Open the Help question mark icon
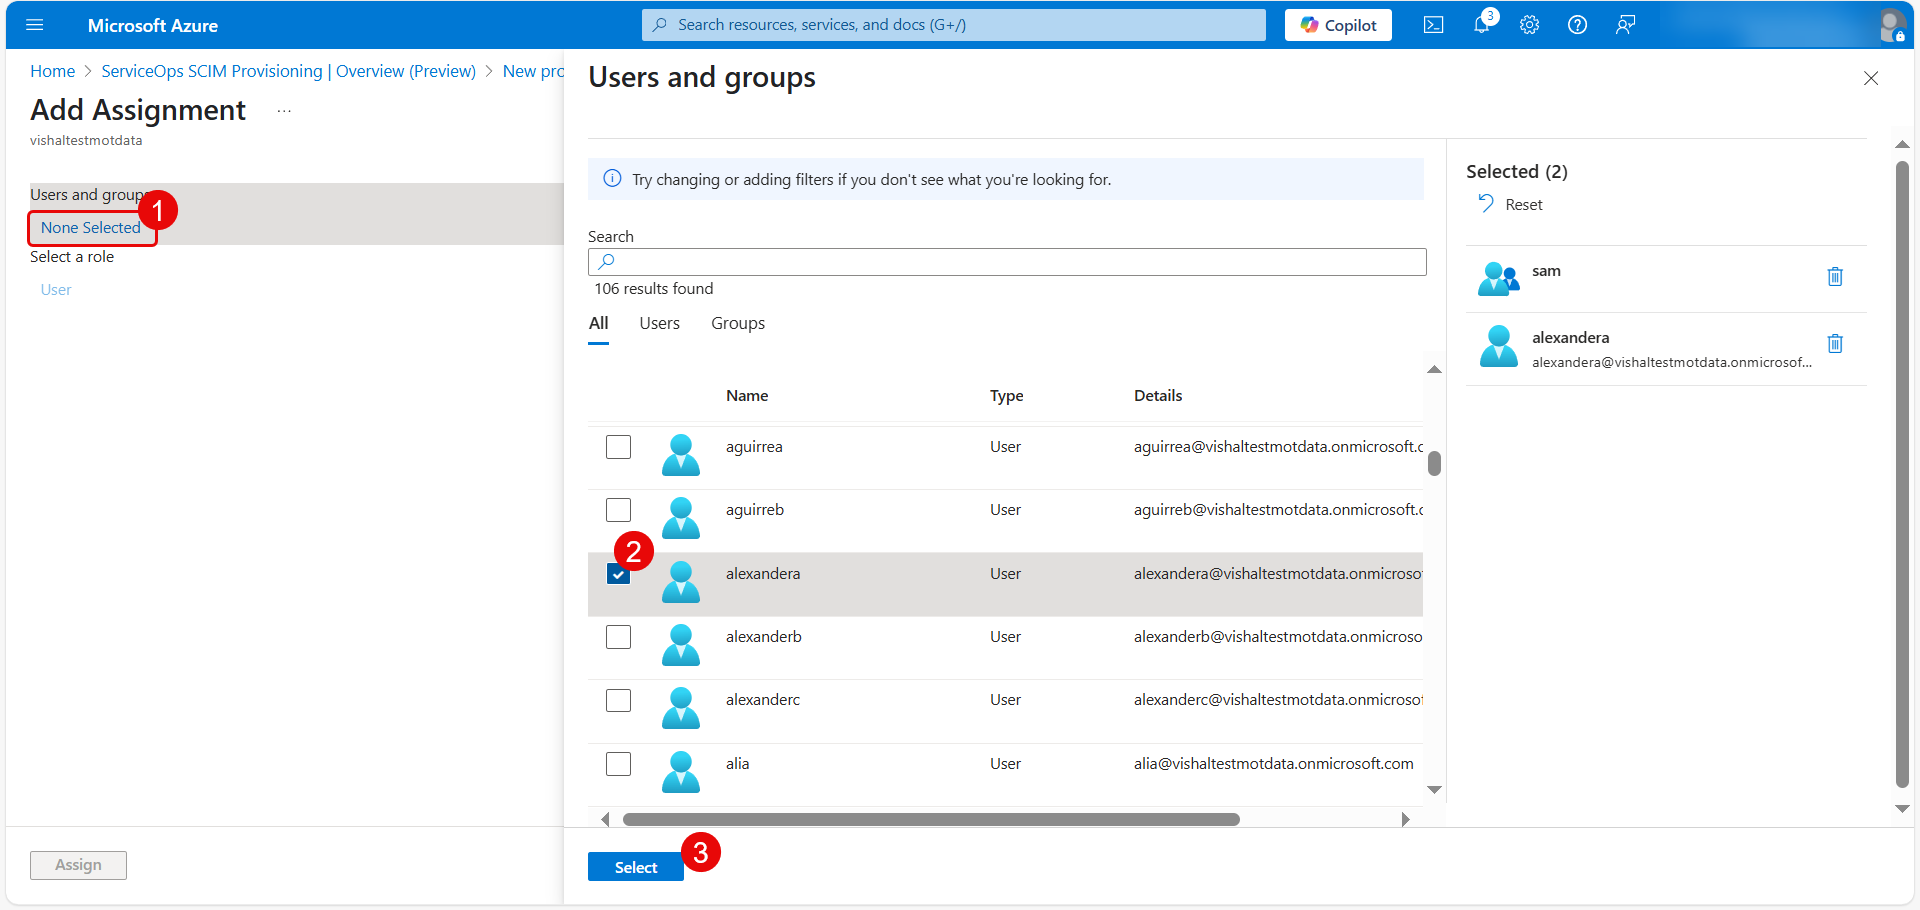This screenshot has height=910, width=1920. [1577, 25]
